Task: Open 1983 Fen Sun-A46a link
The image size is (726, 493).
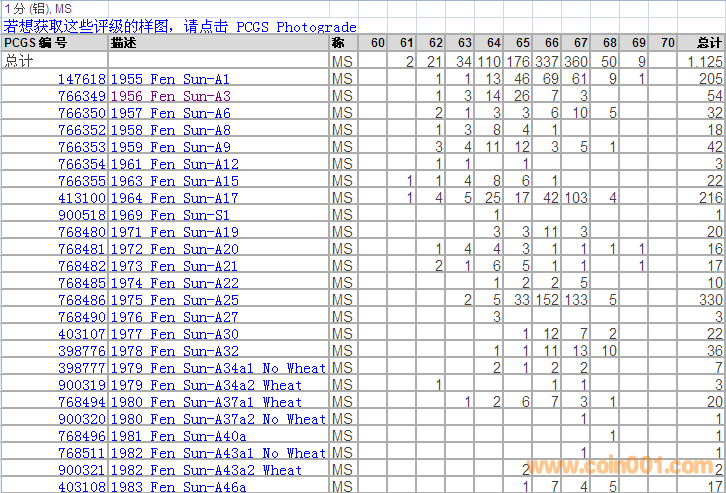Action: (178, 487)
